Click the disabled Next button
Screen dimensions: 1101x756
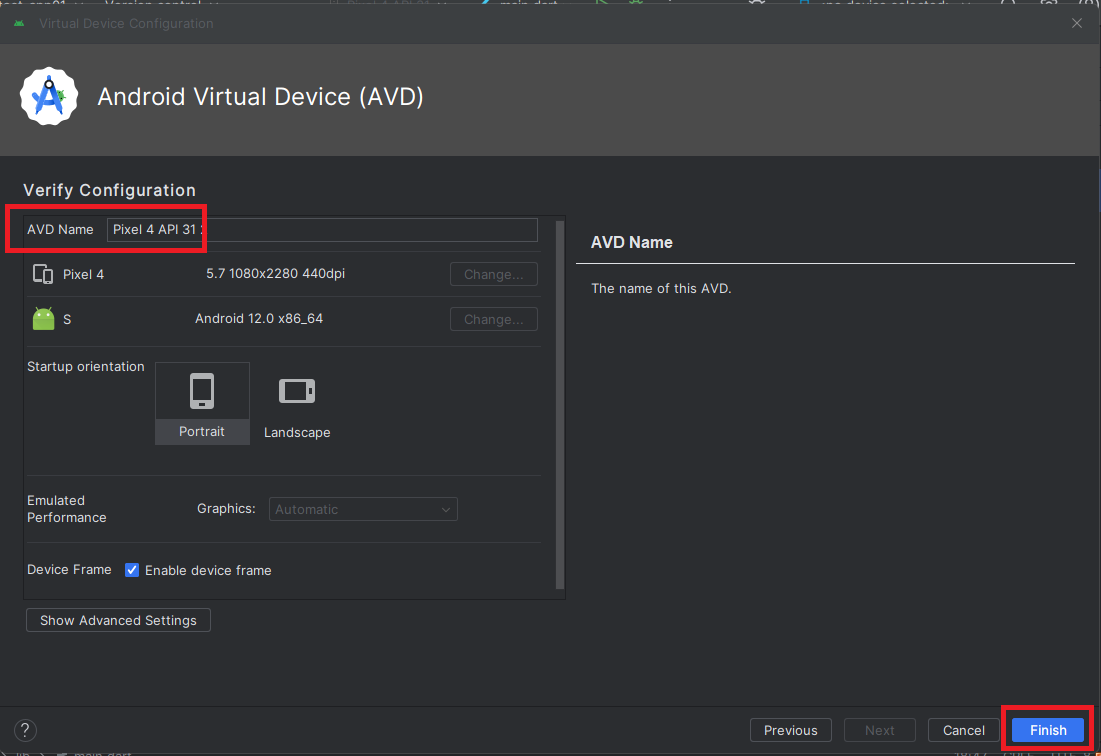coord(880,730)
